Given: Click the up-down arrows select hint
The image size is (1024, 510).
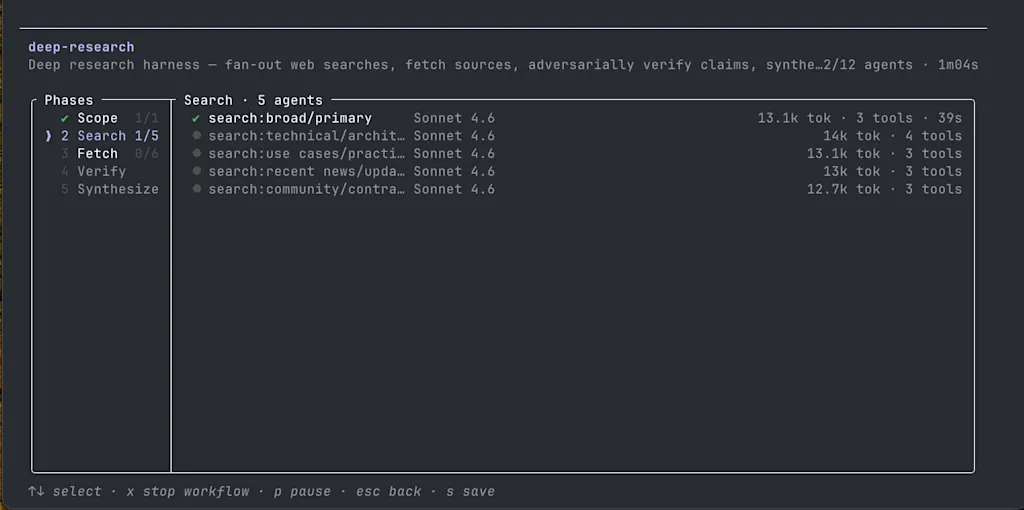Looking at the screenshot, I should (36, 491).
